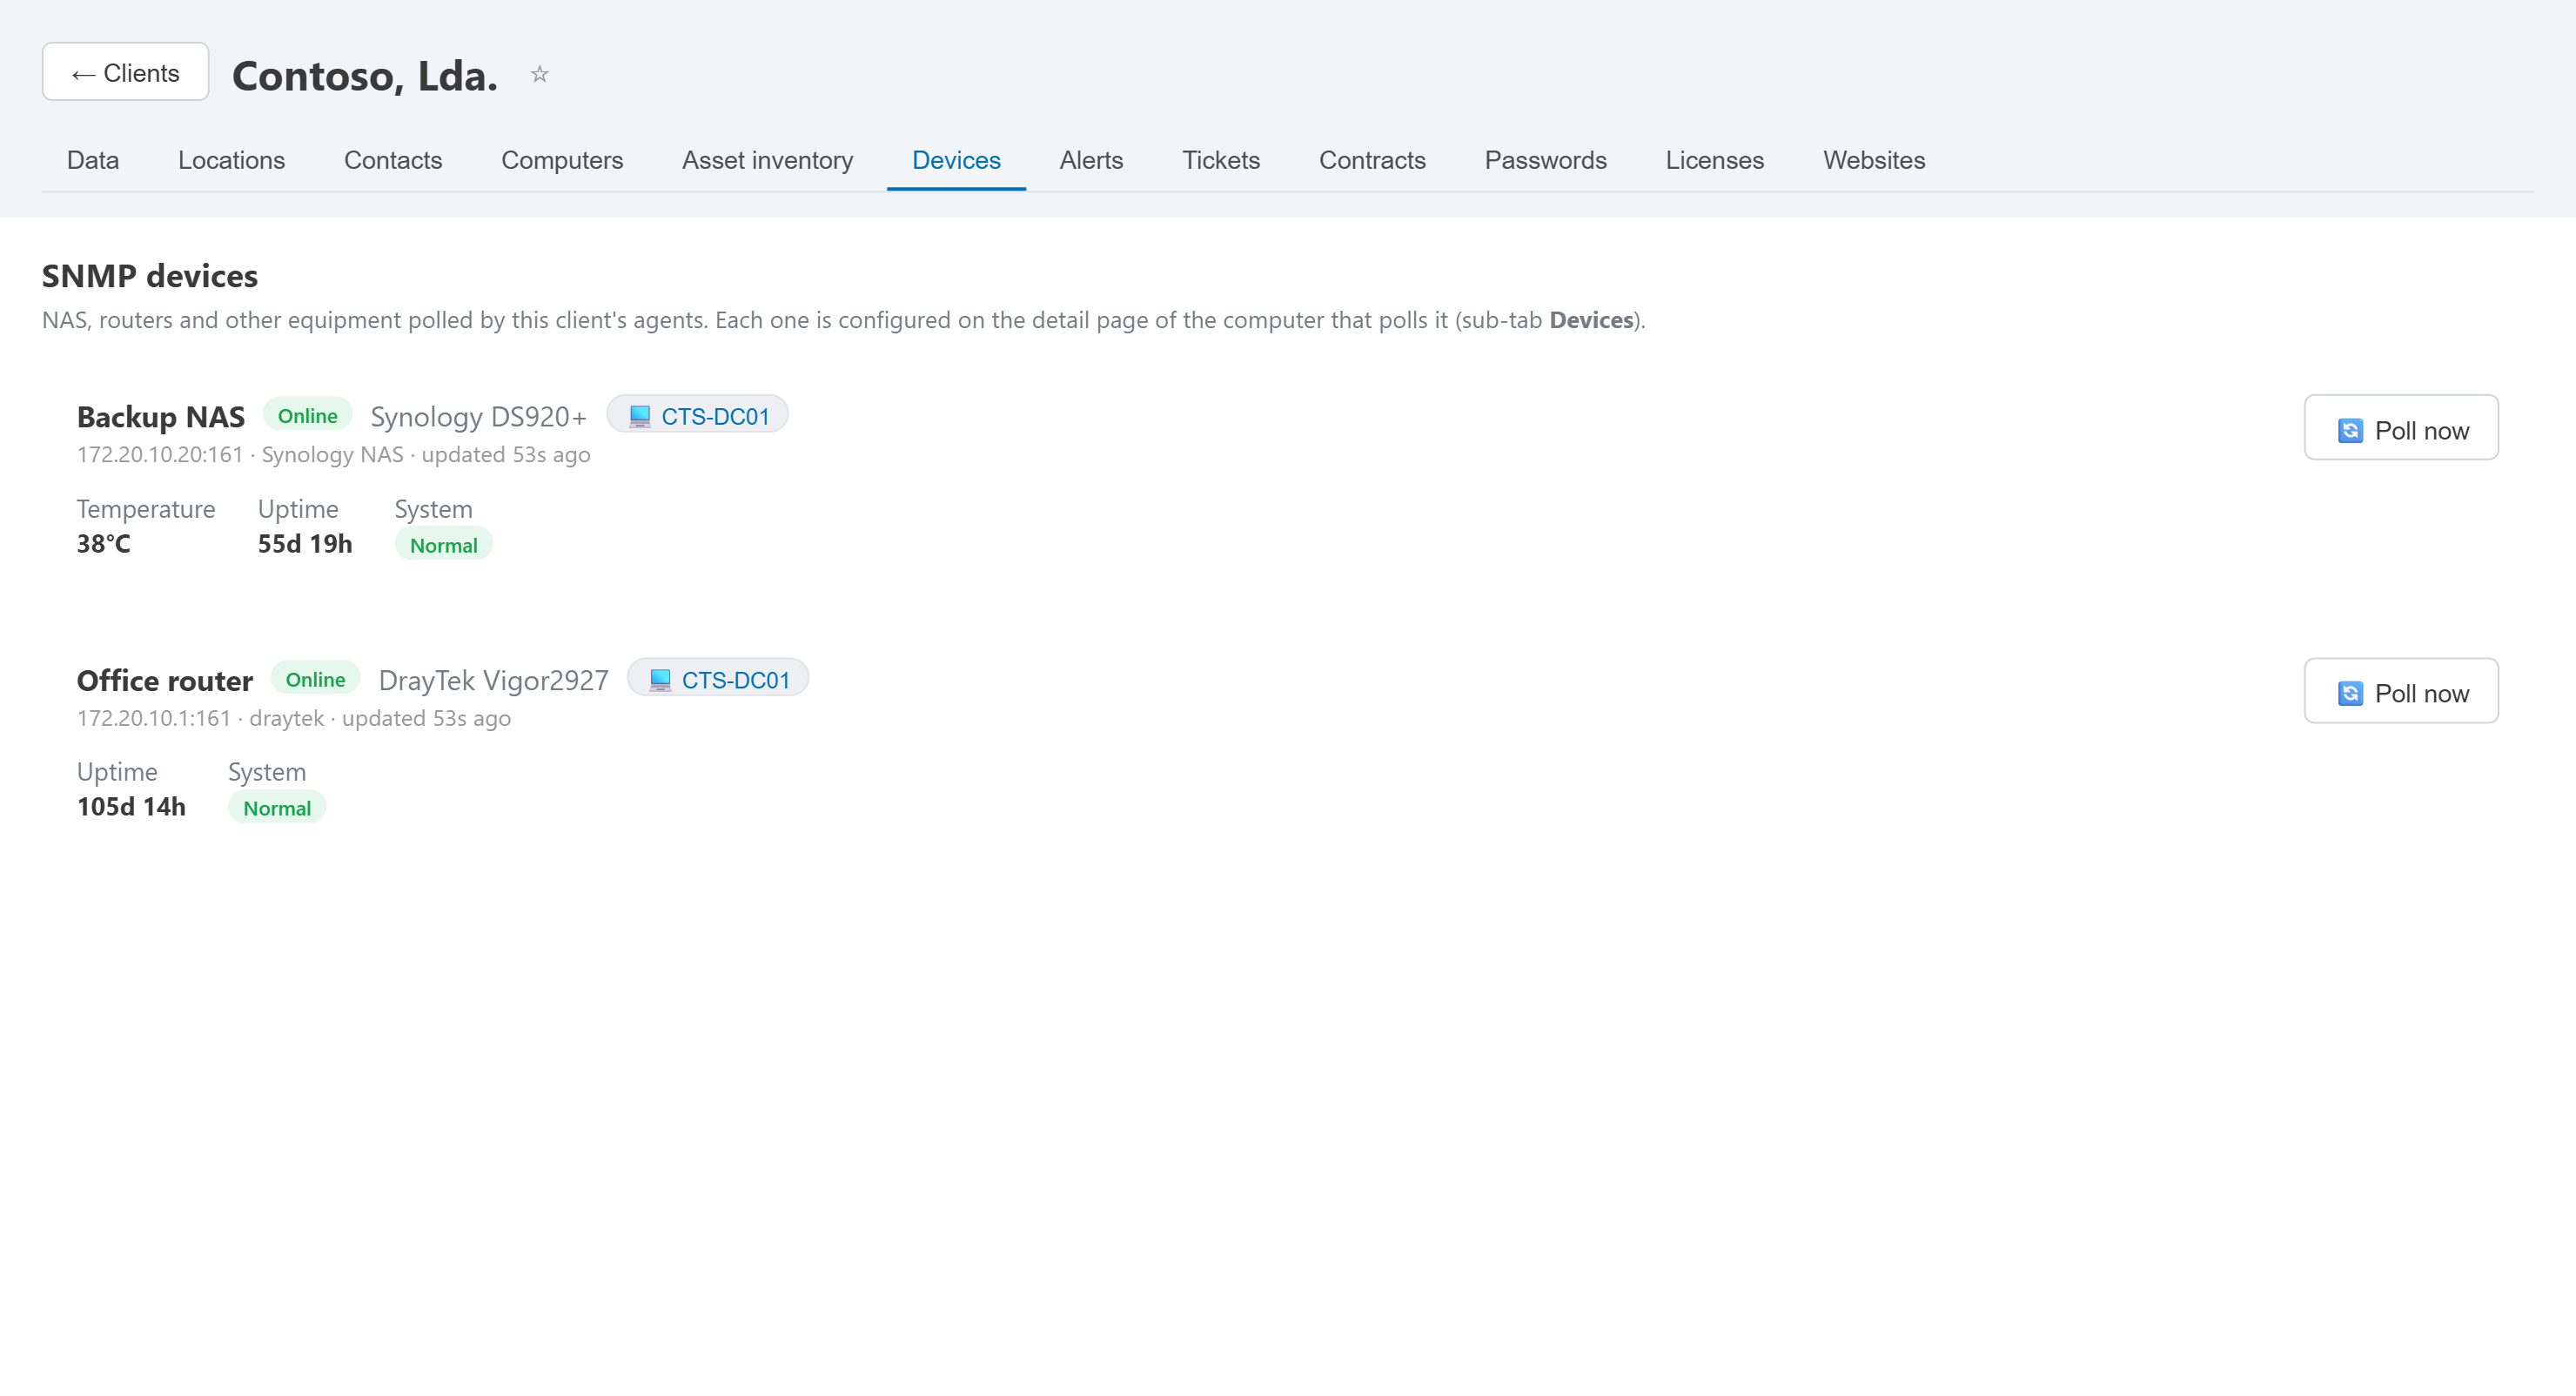
Task: Click Office router device name
Action: click(165, 681)
